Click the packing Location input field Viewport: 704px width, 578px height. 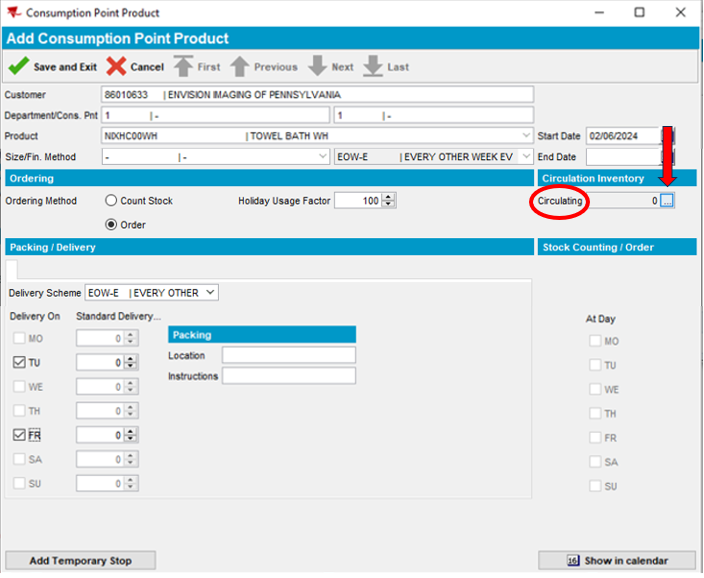(x=289, y=355)
